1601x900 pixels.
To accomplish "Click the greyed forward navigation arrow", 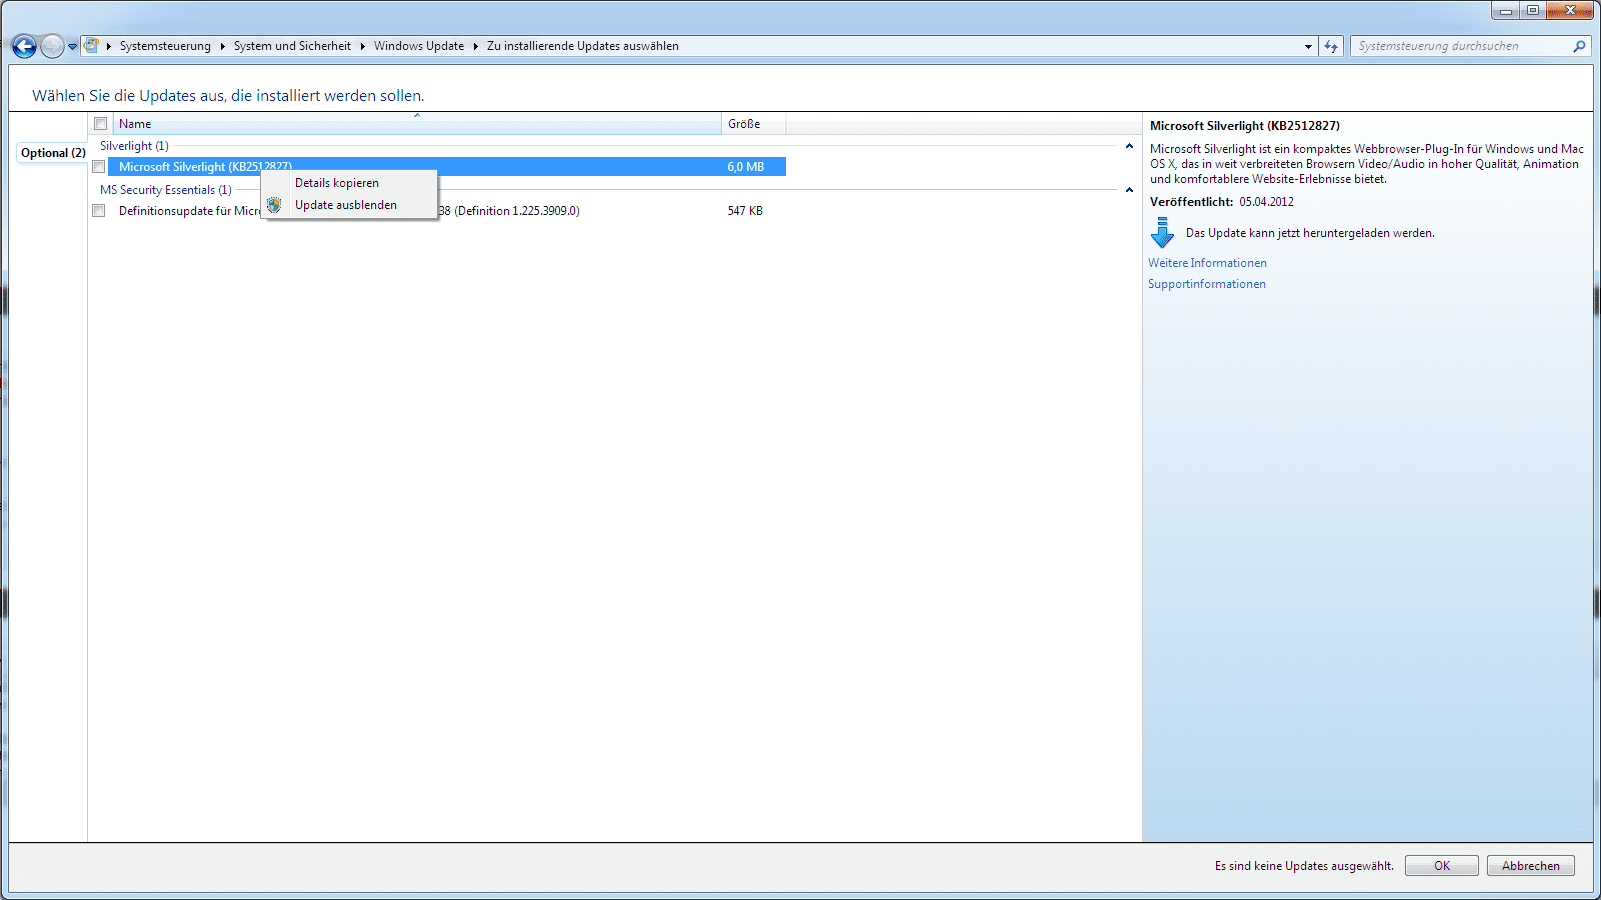I will 52,46.
